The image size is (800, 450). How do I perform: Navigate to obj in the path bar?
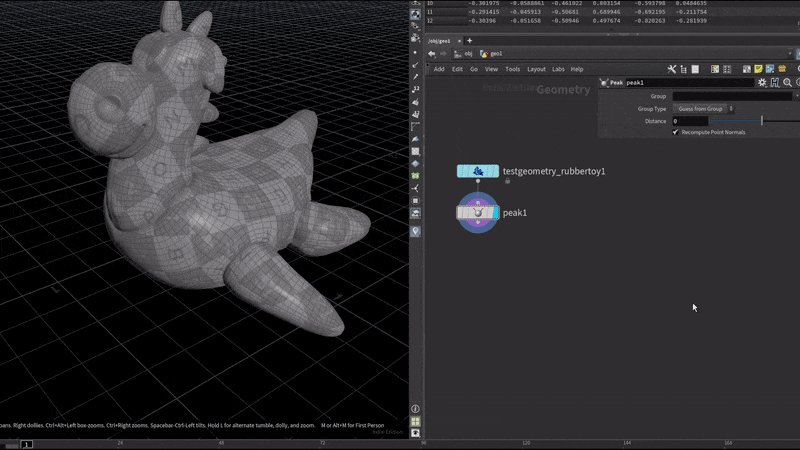[463, 54]
